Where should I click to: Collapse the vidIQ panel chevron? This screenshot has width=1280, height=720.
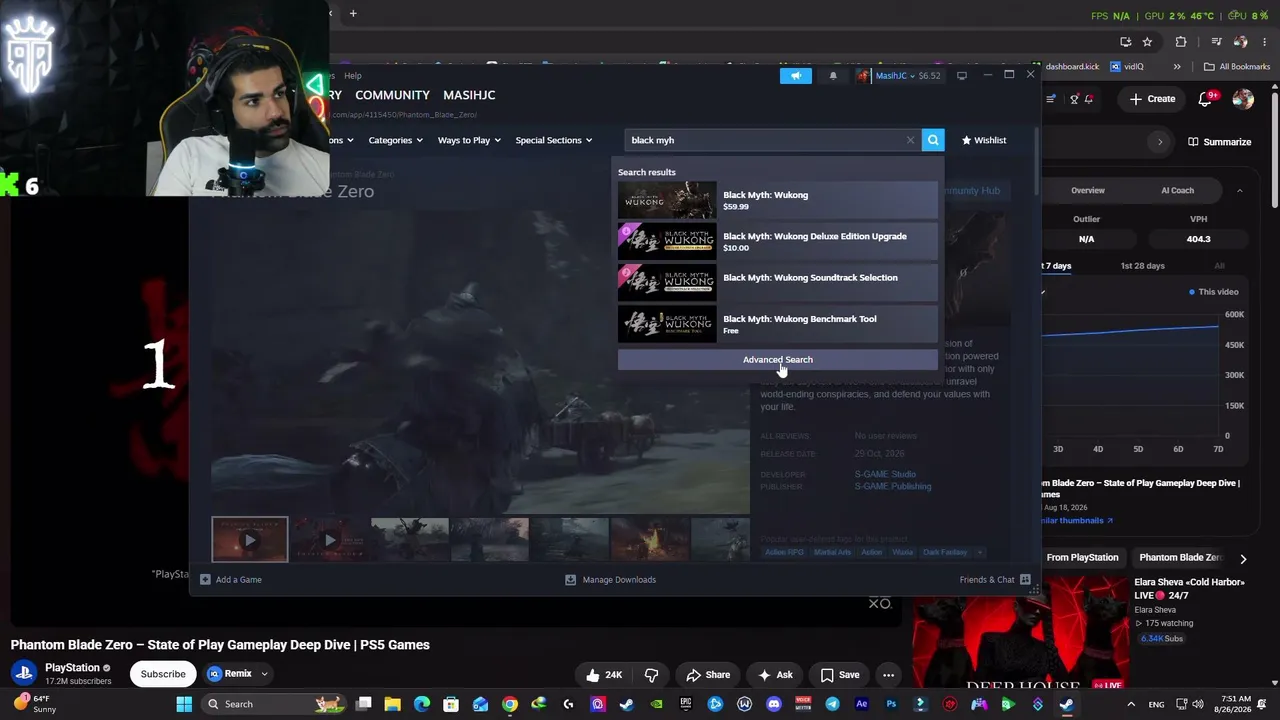click(1240, 190)
